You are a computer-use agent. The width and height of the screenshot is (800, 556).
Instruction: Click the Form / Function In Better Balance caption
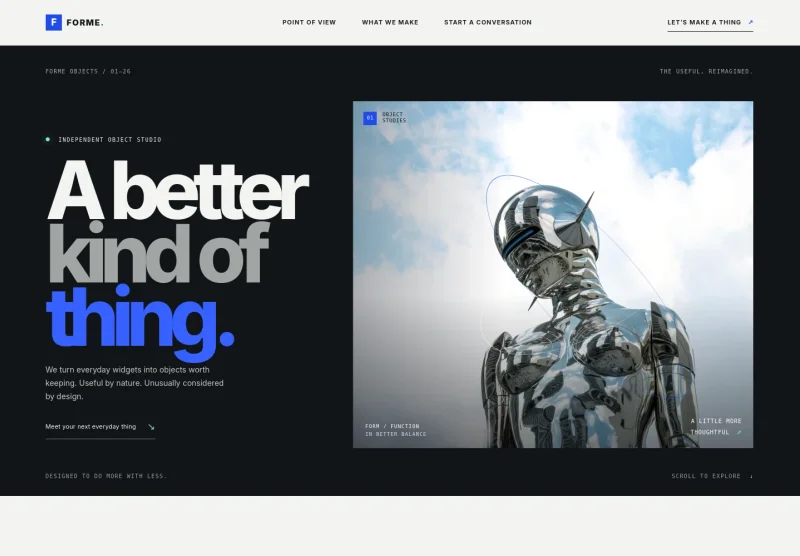tap(395, 430)
